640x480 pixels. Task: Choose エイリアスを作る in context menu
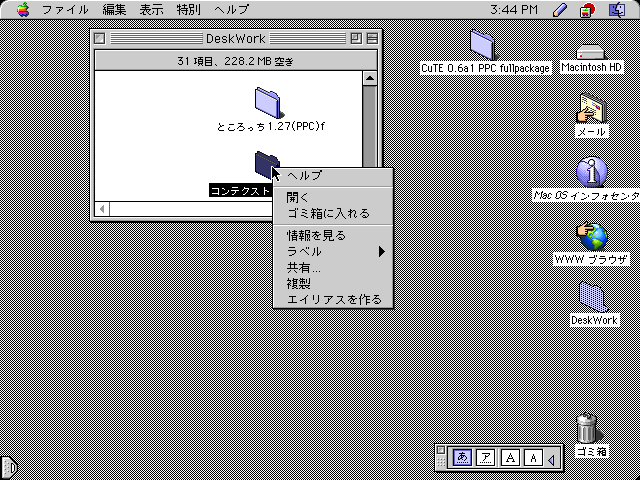coord(333,299)
